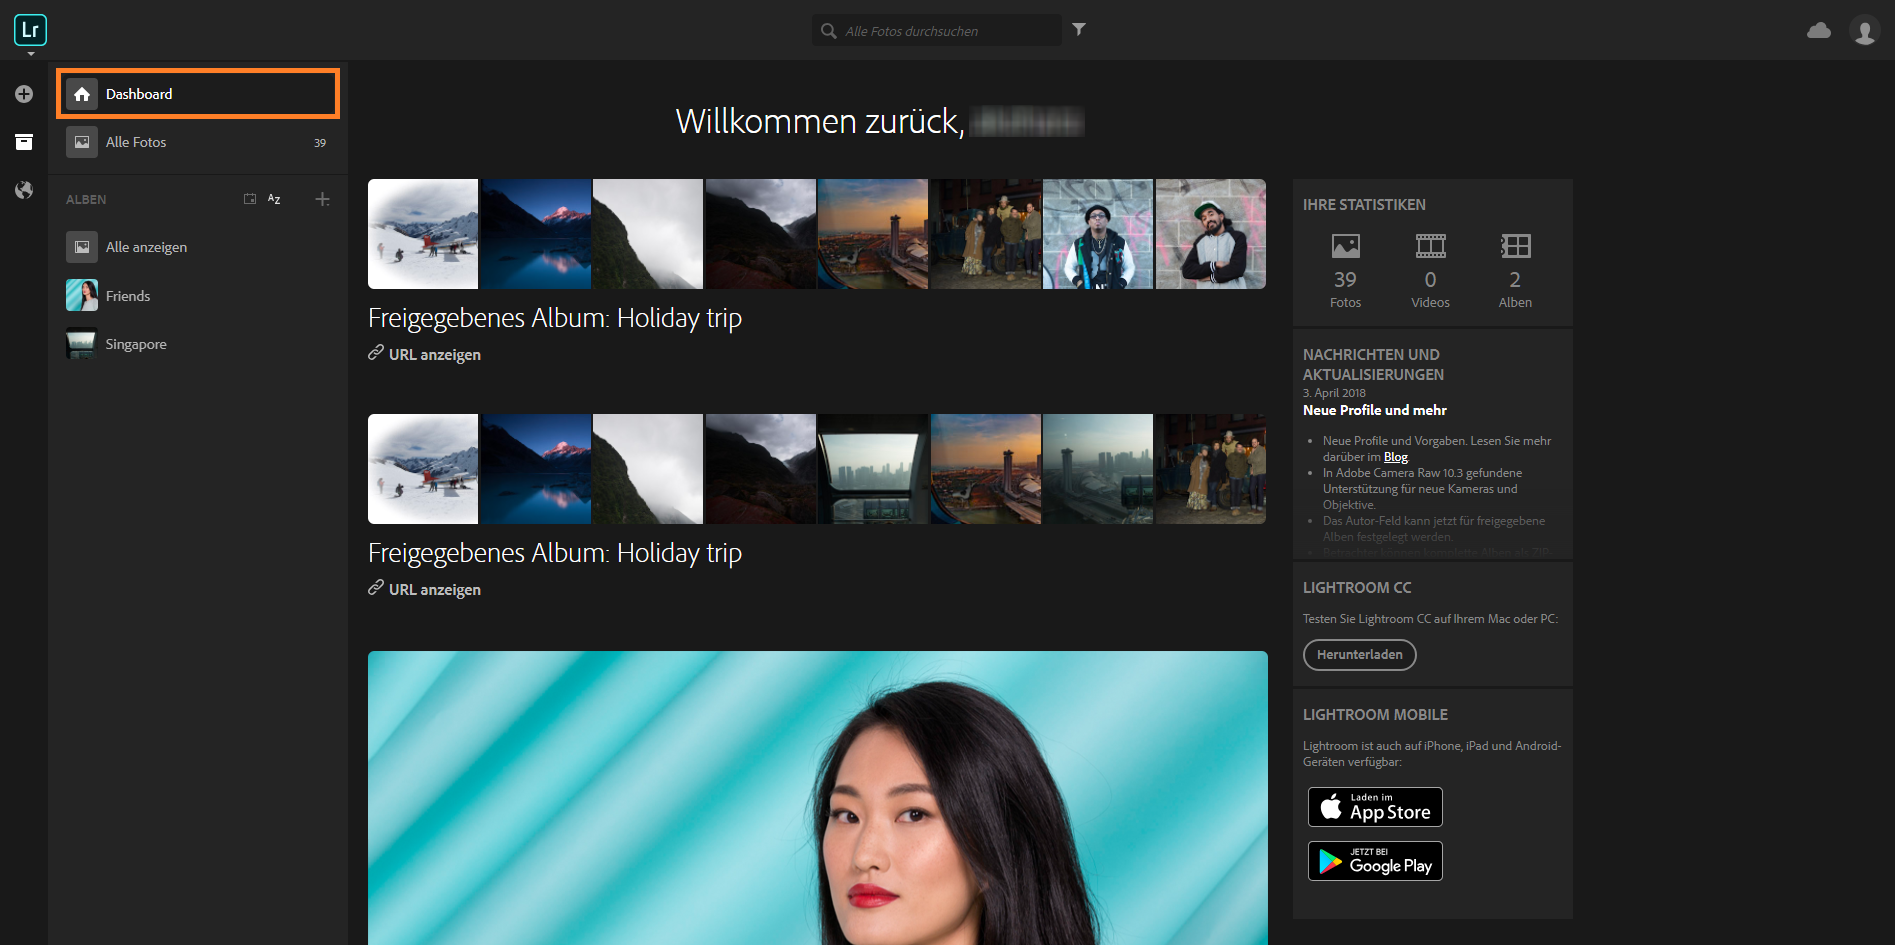Open the large portrait photo of woman
The height and width of the screenshot is (945, 1895).
(x=818, y=798)
